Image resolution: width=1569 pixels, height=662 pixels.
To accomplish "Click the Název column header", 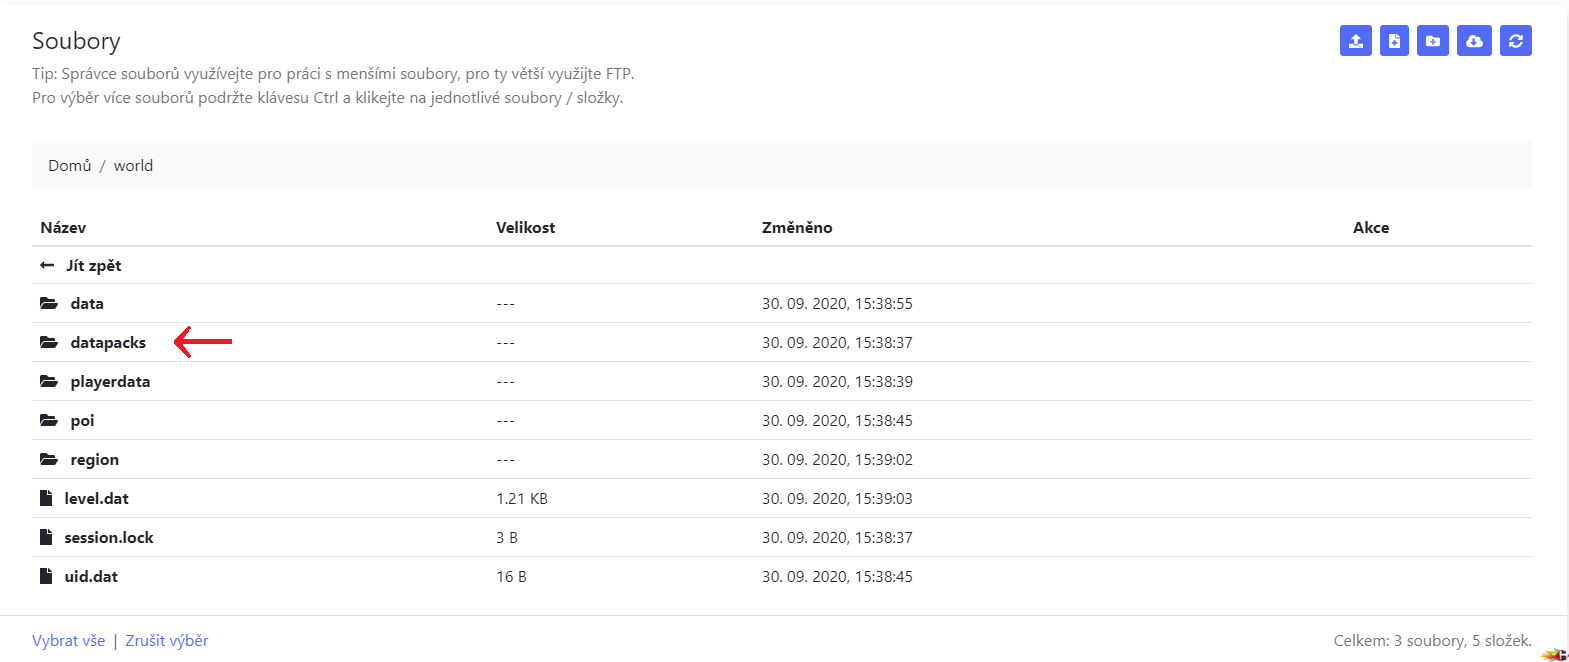I will coord(63,227).
